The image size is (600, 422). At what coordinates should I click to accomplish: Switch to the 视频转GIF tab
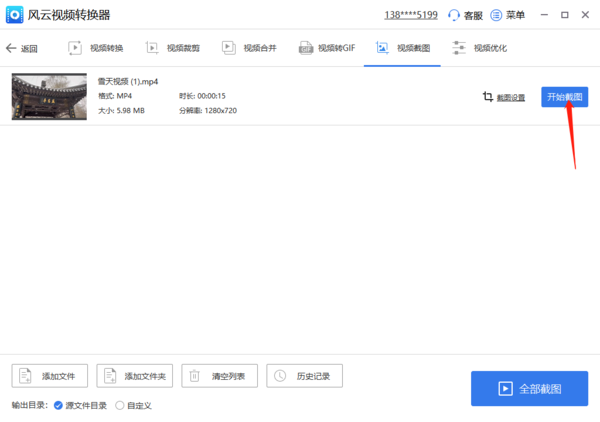tap(327, 48)
